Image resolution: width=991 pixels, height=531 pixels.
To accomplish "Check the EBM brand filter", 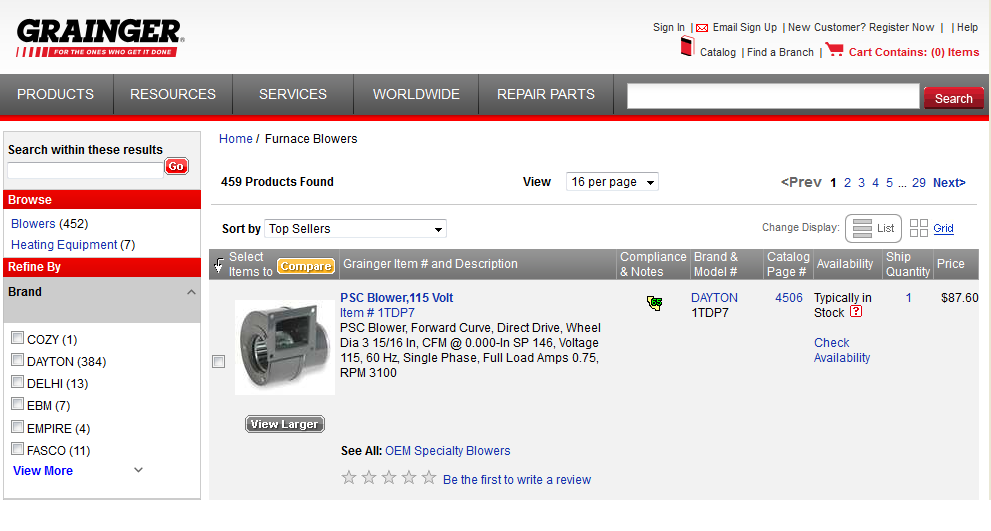I will (x=18, y=404).
